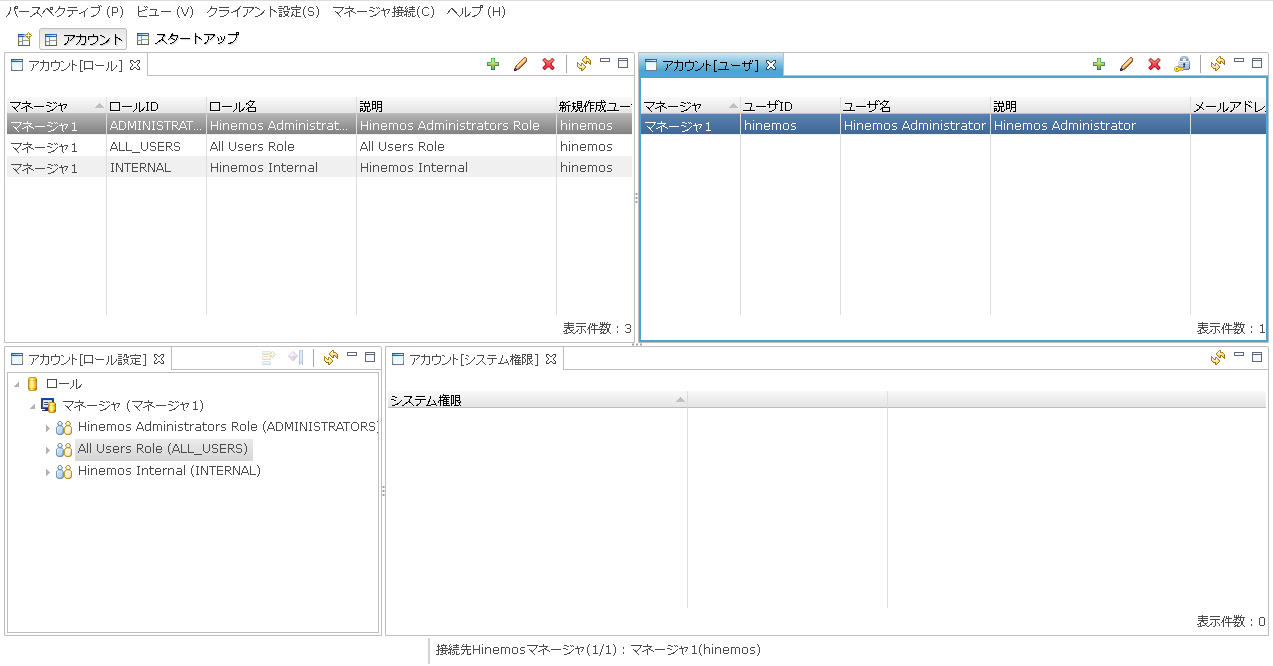Viewport: 1273px width, 666px height.
Task: Expand Hinemos Administrators Role tree node
Action: coord(48,428)
